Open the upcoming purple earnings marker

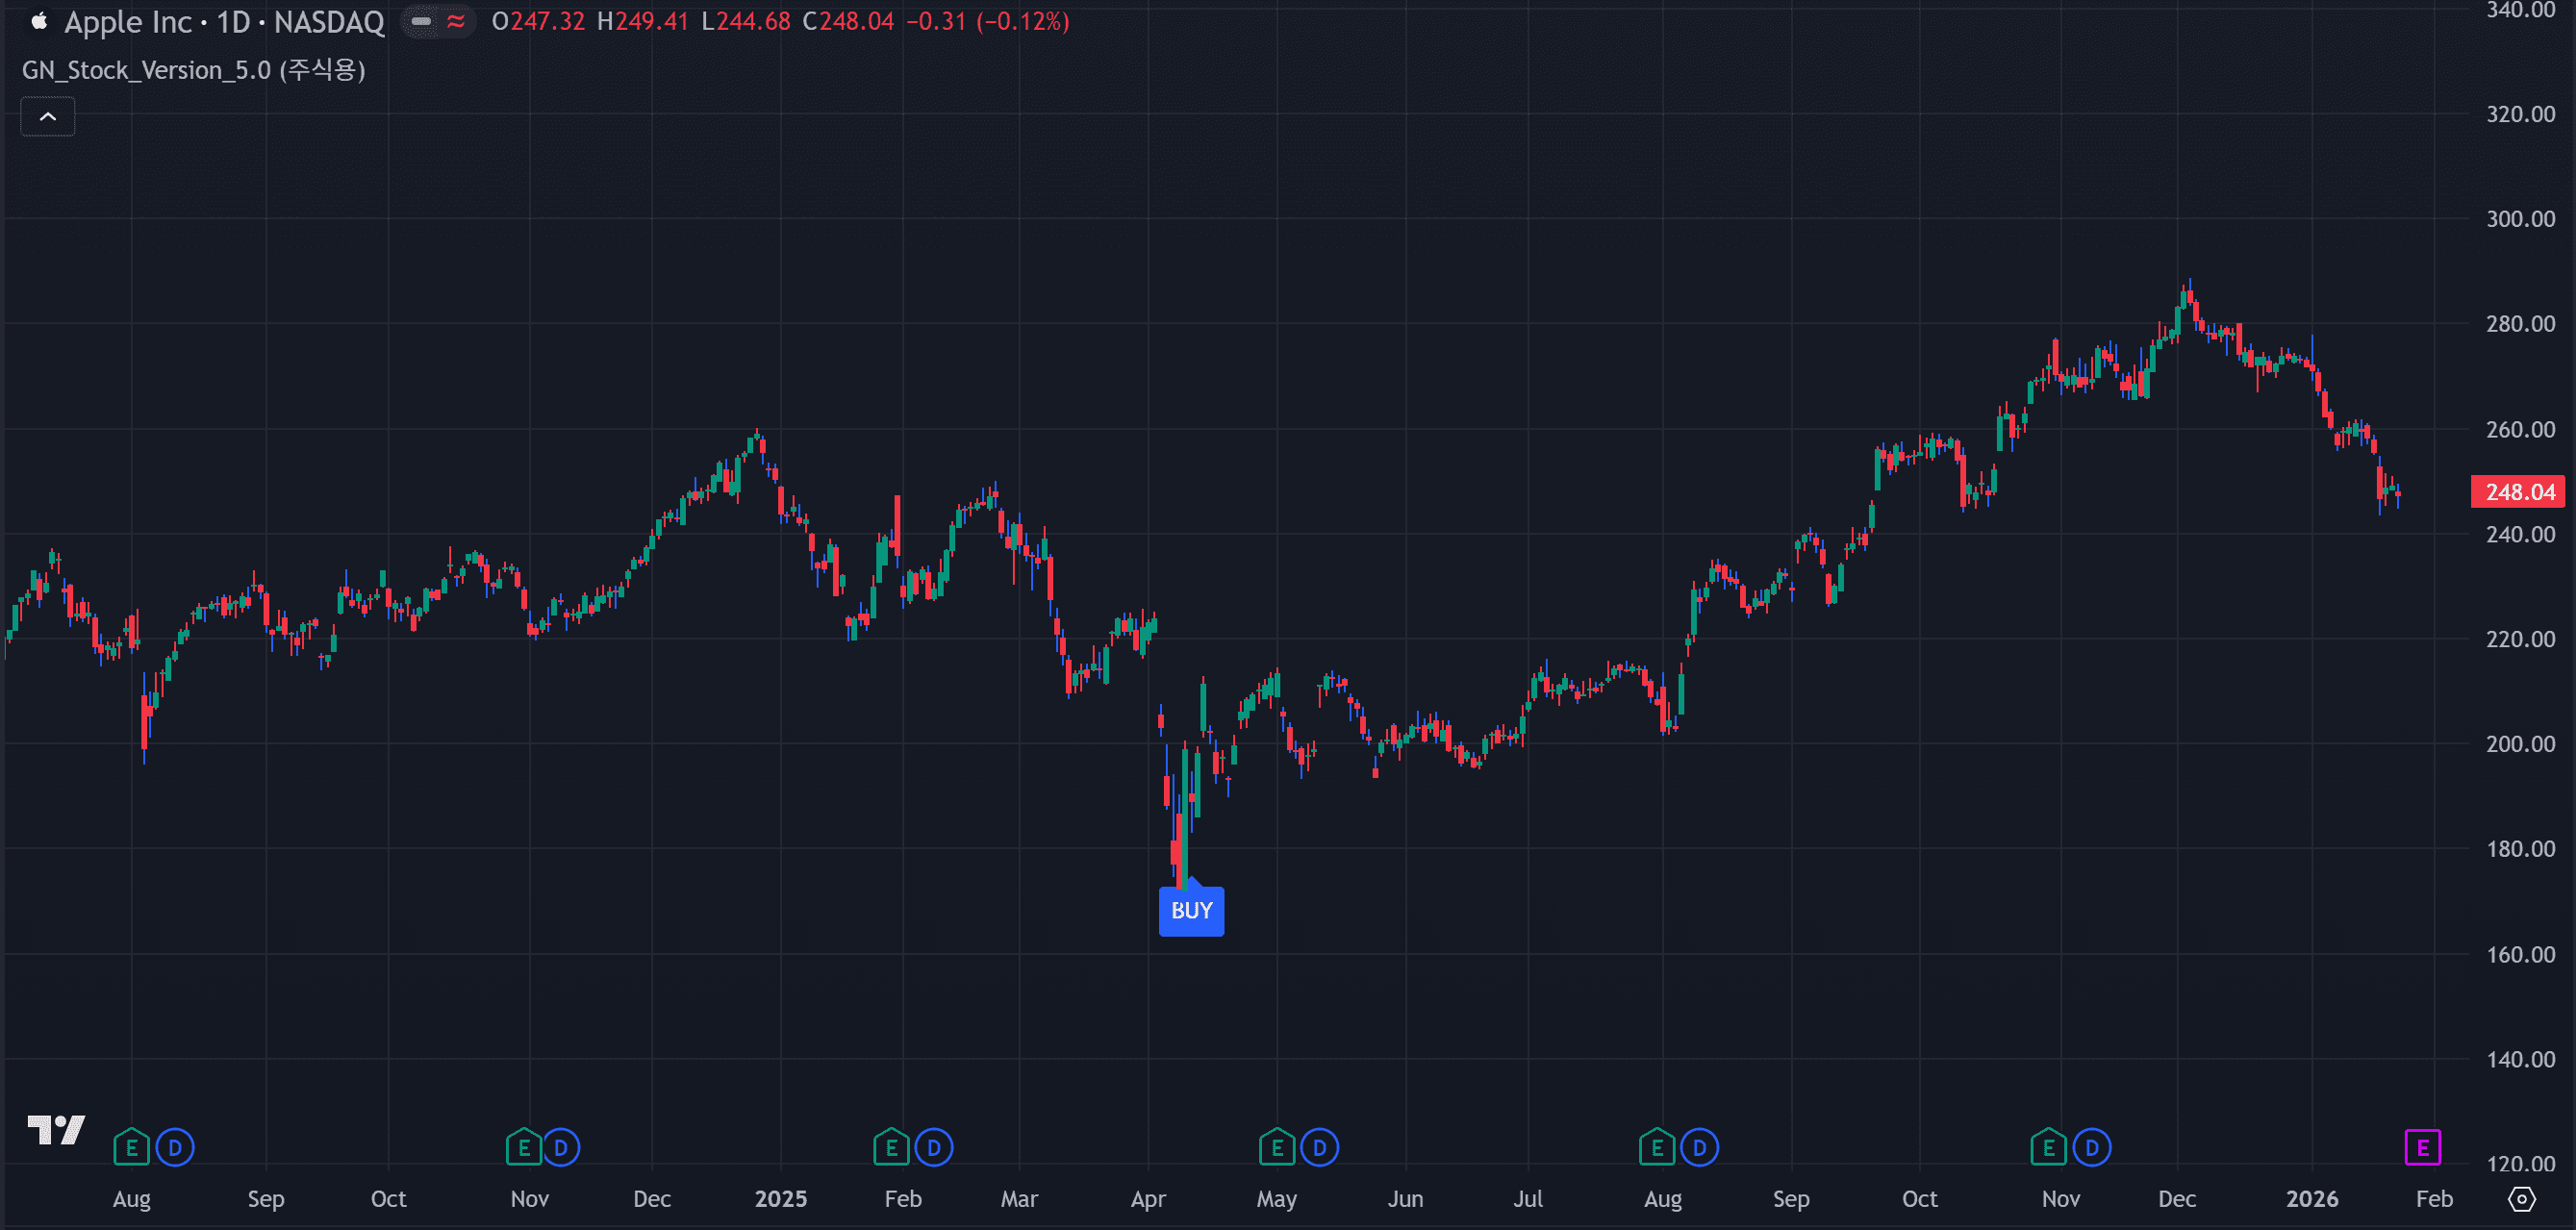2422,1147
